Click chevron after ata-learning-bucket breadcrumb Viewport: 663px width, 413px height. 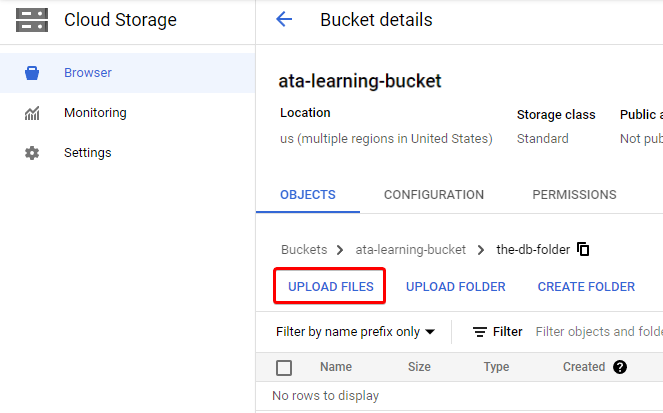coord(481,250)
